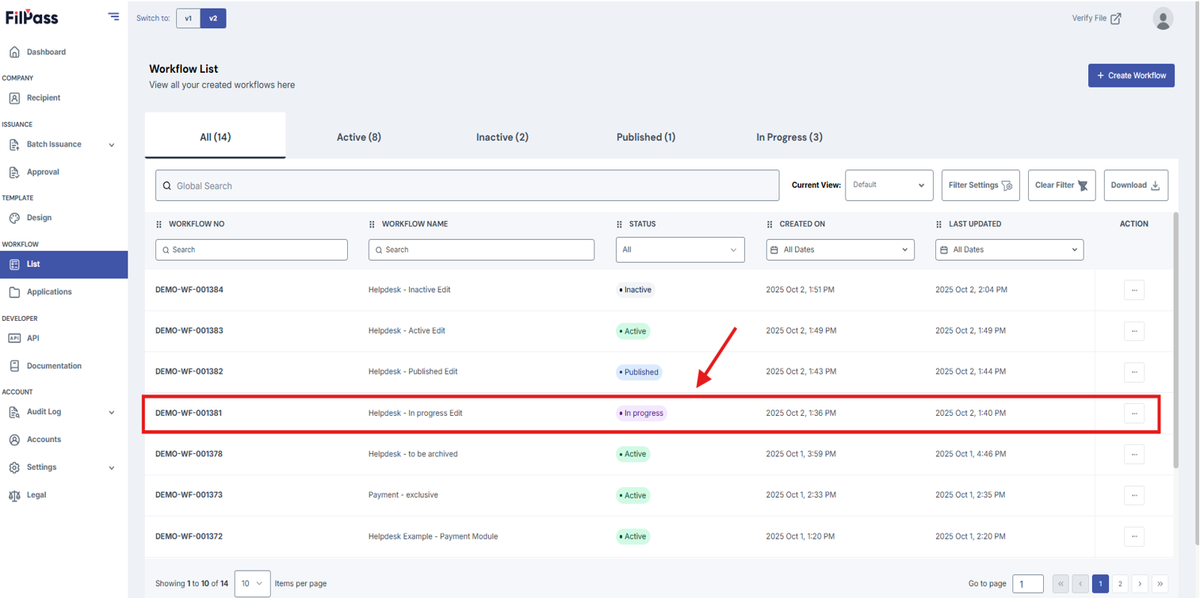Select the All (14) tab
The image size is (1200, 598).
(x=215, y=137)
